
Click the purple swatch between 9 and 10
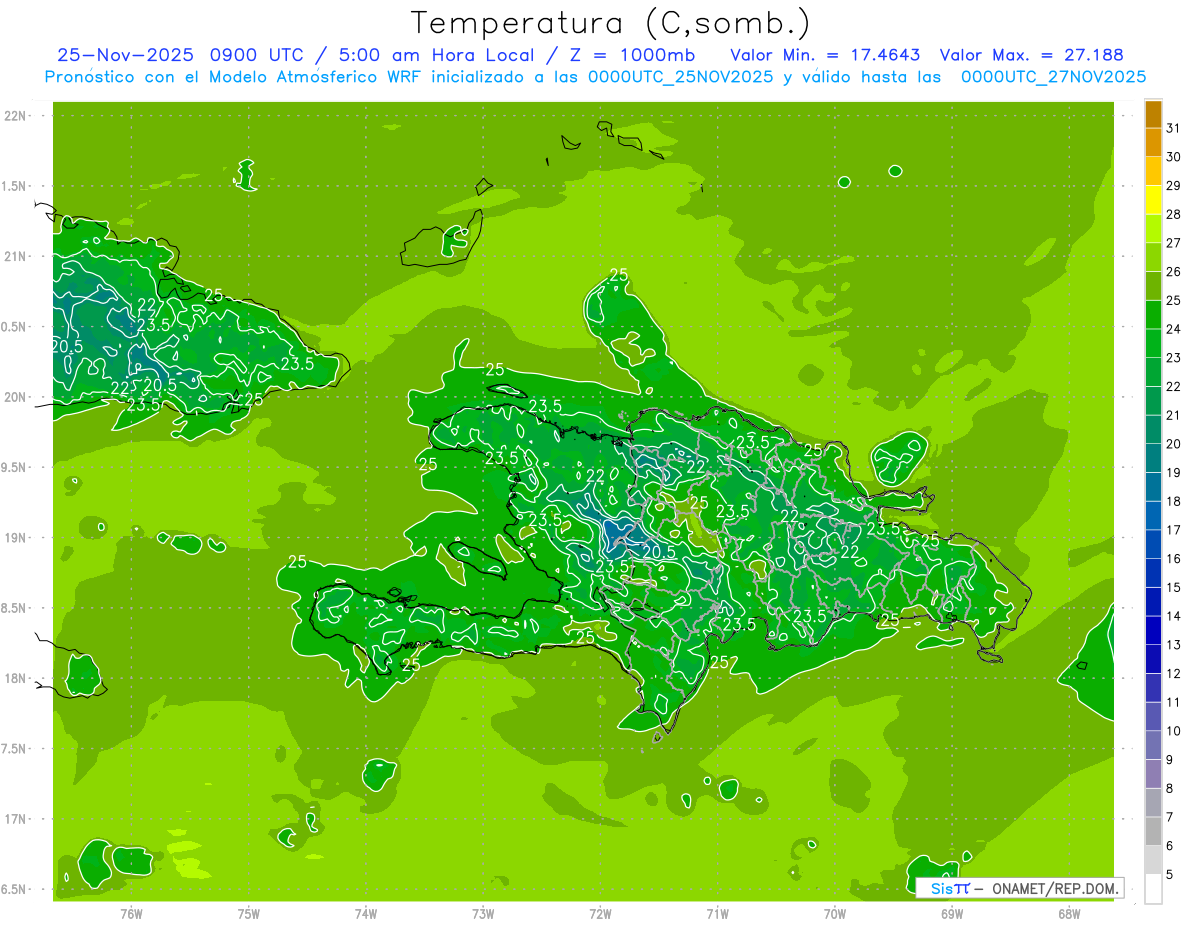[x=1153, y=746]
